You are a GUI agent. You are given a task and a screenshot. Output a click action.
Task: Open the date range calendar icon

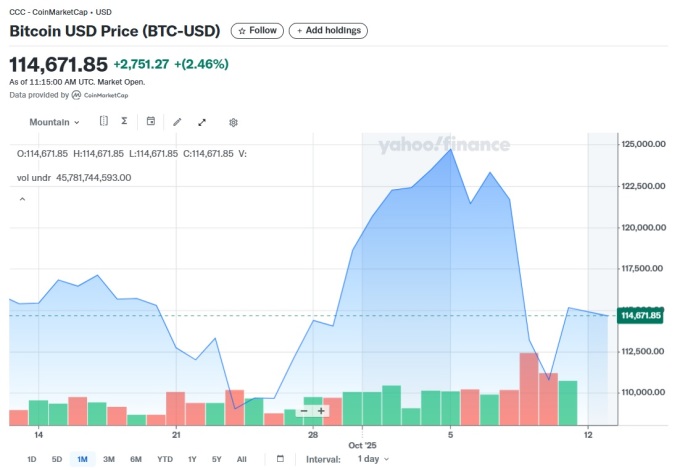pyautogui.click(x=280, y=459)
